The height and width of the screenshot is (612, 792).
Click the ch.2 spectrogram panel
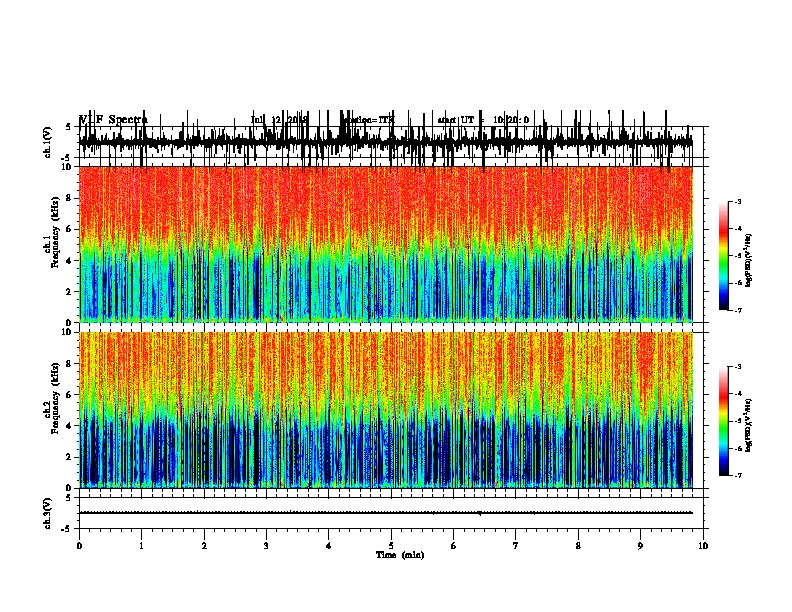coord(385,410)
